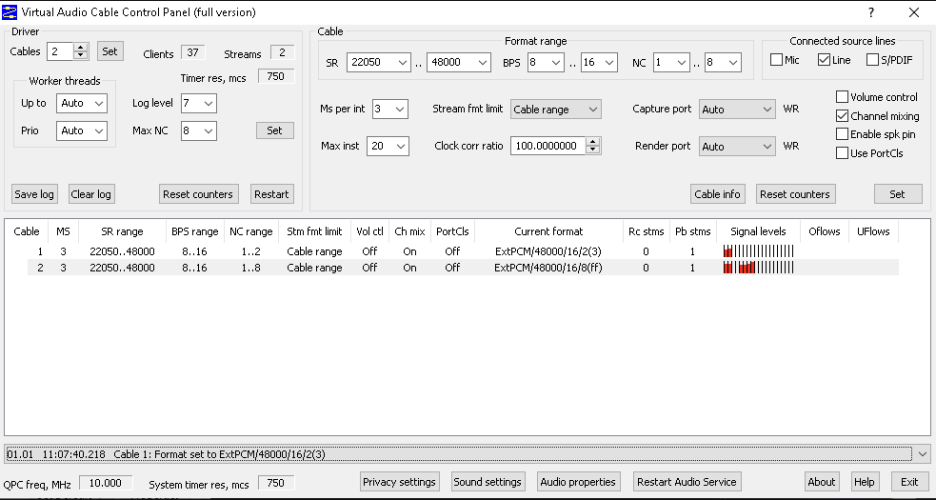Screen dimensions: 936x500
Task: Enable the Volume control checkbox
Action: tap(842, 97)
